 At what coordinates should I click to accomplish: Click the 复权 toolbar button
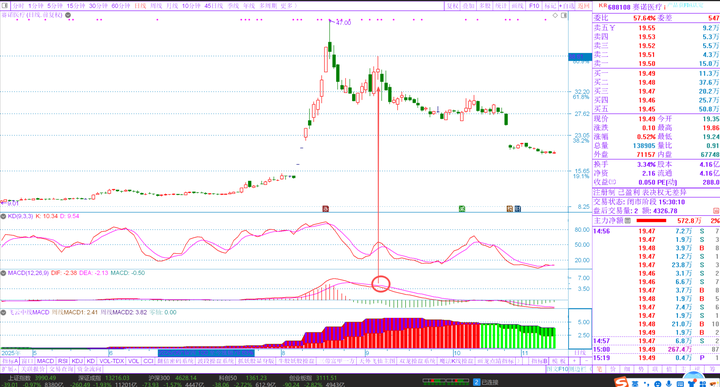point(453,6)
